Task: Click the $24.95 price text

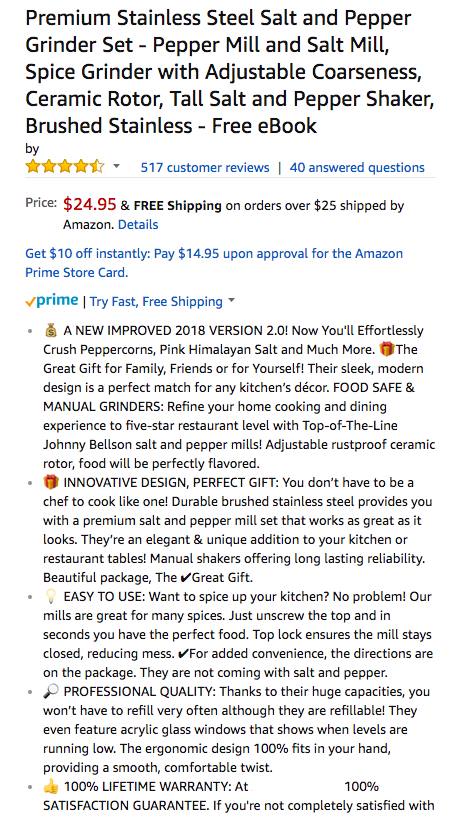Action: click(x=90, y=205)
